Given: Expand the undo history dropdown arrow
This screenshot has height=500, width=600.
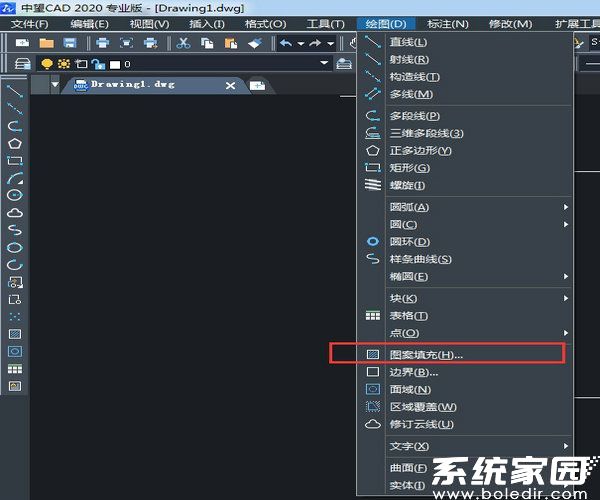Looking at the screenshot, I should point(301,44).
